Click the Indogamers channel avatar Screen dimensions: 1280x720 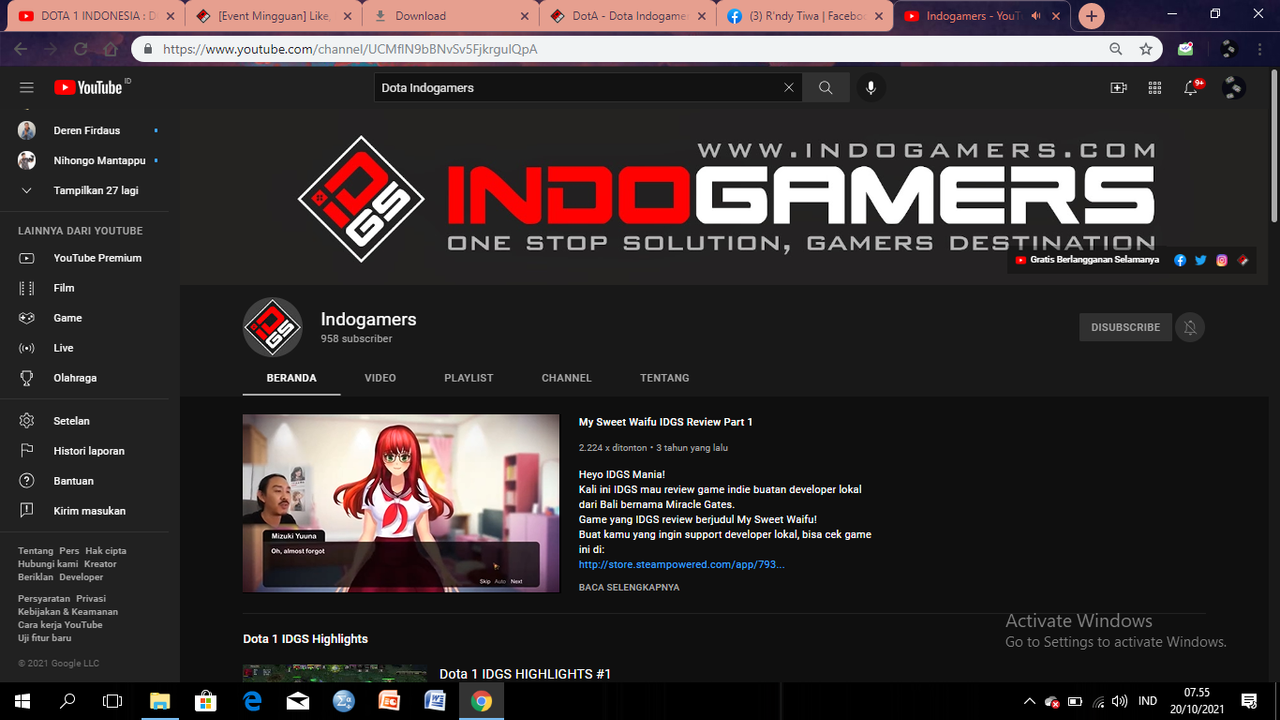[x=273, y=327]
